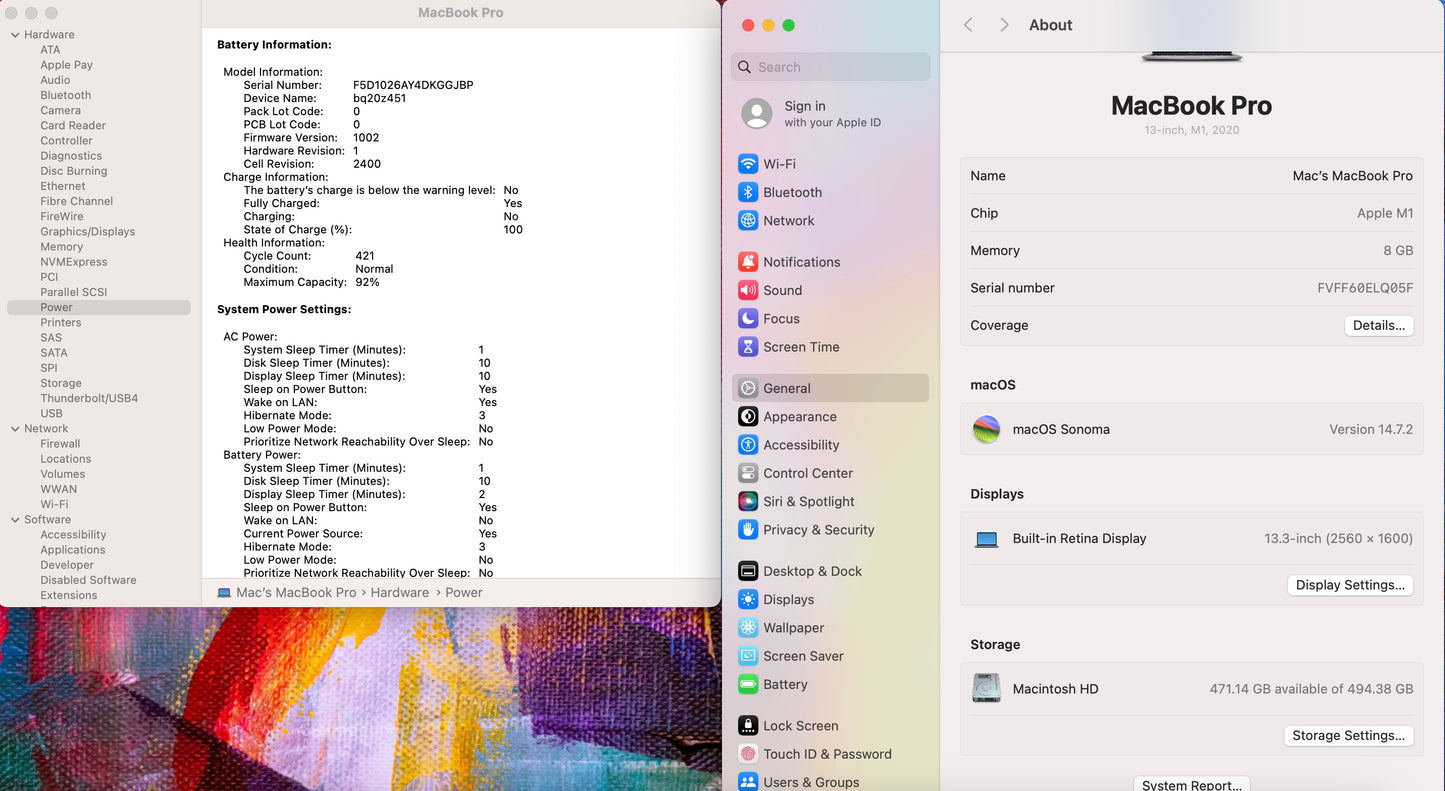Screen dimensions: 1445x791
Task: Click the Appearance icon in Settings
Action: [748, 416]
